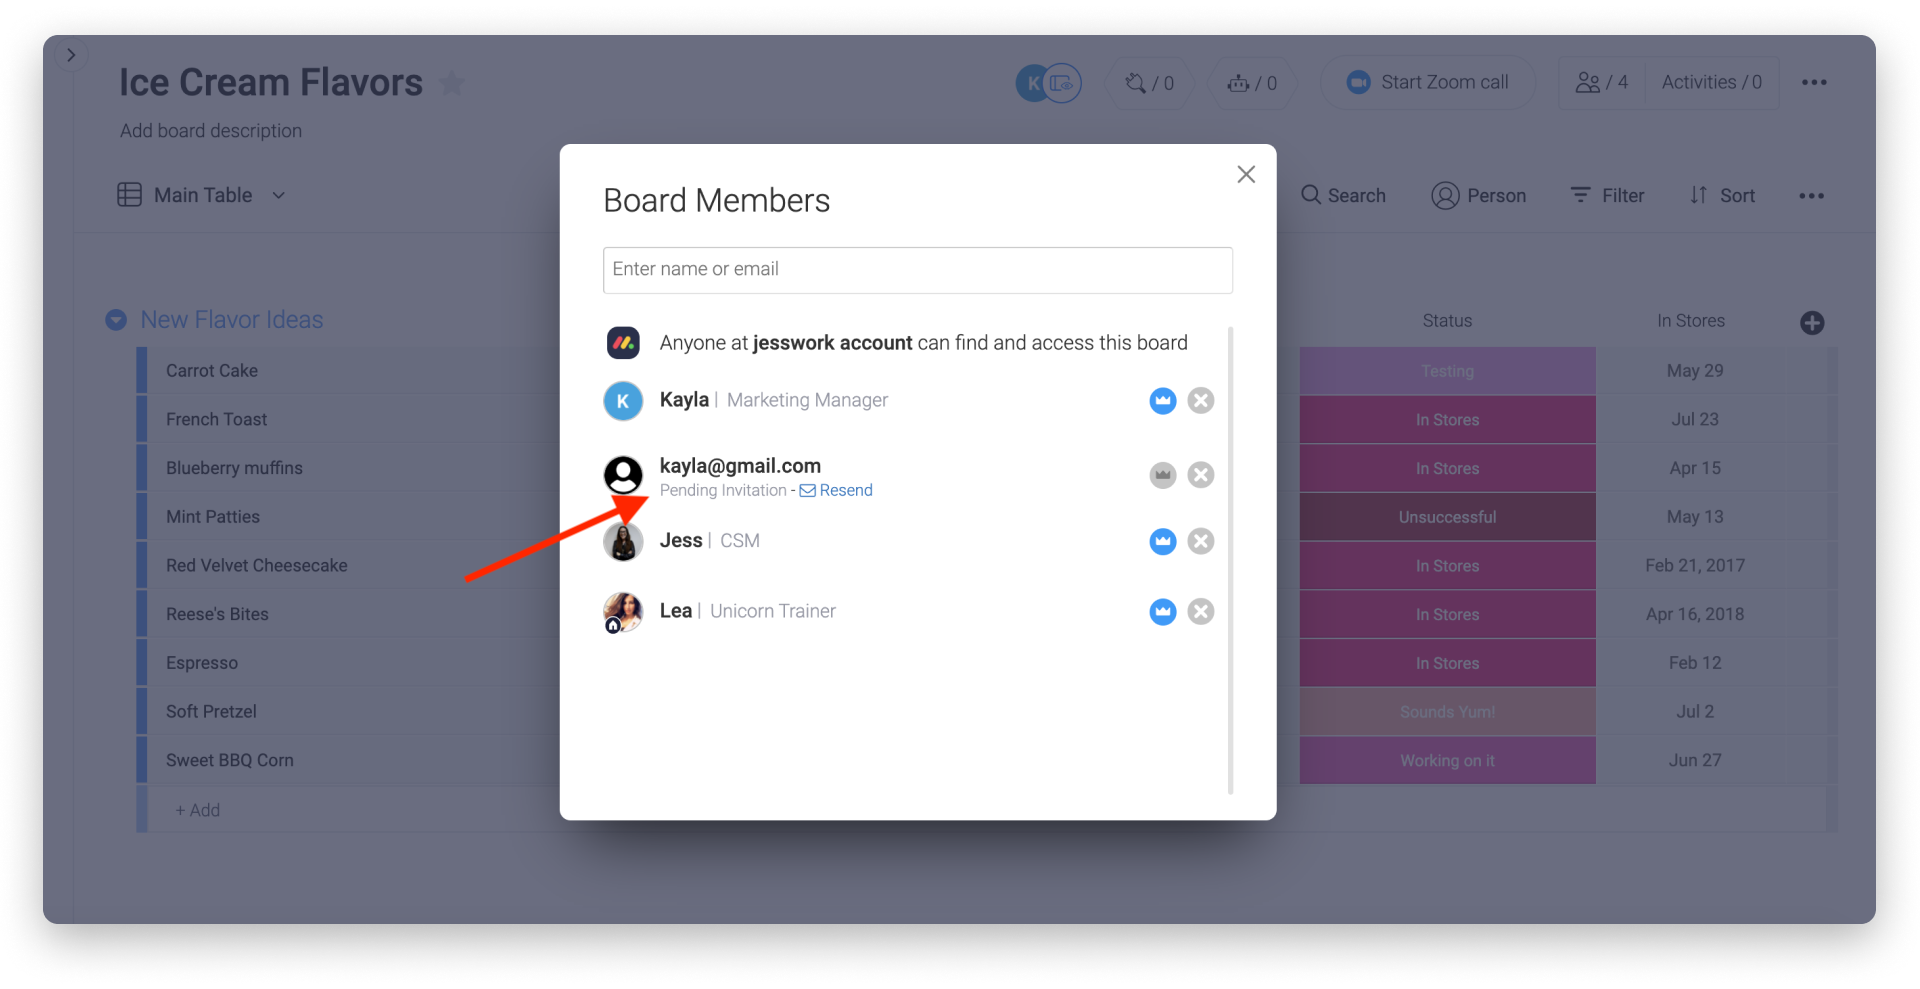The width and height of the screenshot is (1920, 989).
Task: Toggle owner crown for Kayla
Action: tap(1162, 401)
